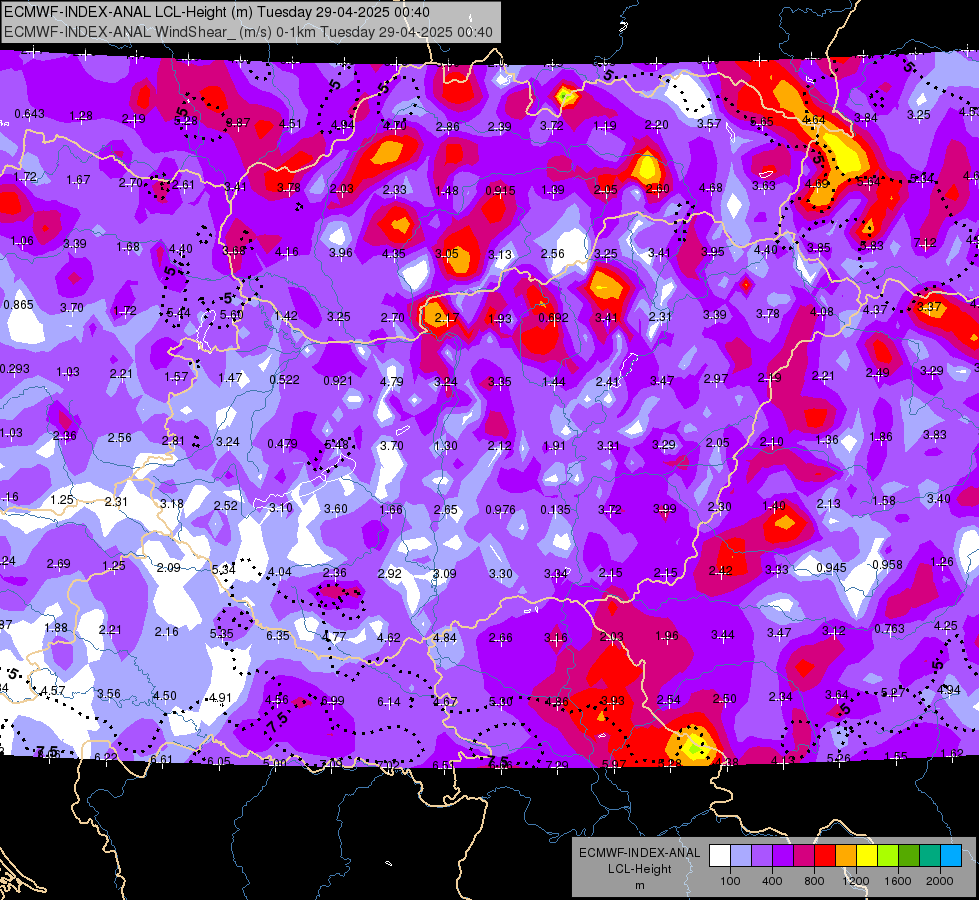Pick the bright blue legend swatch
979x900 pixels.
point(952,856)
